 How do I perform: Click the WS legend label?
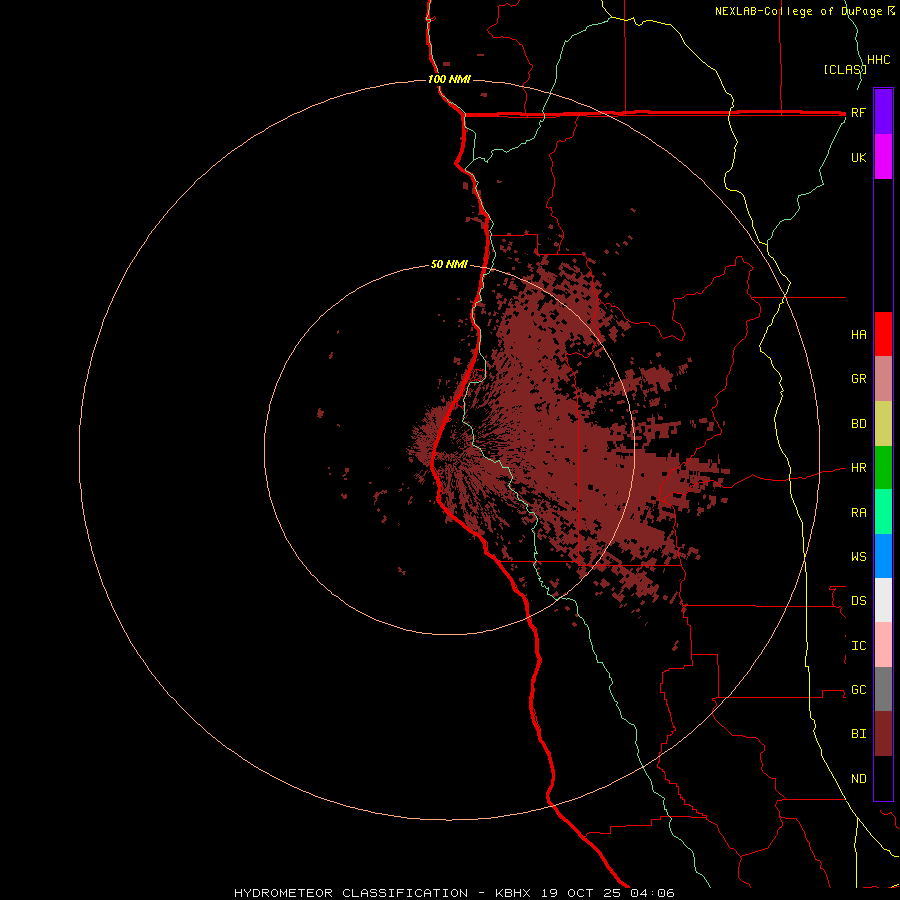(858, 556)
